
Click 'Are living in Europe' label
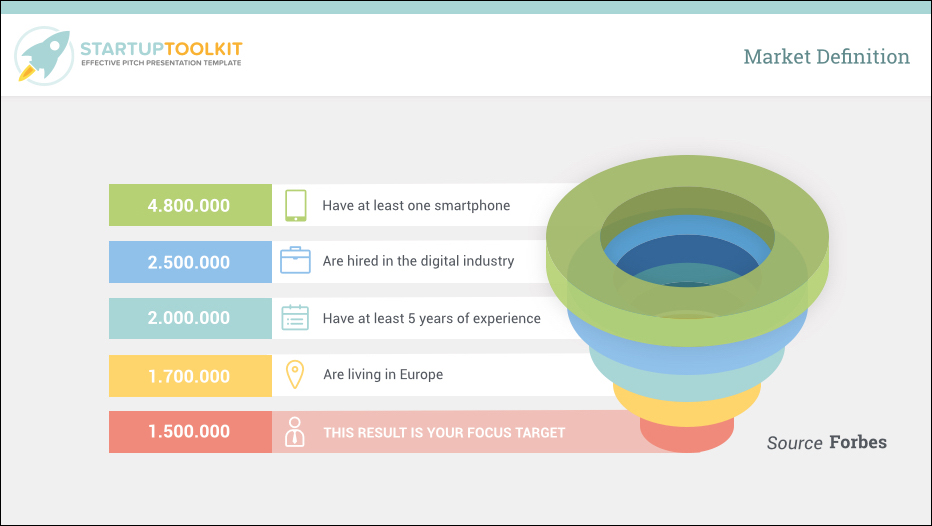click(x=383, y=374)
